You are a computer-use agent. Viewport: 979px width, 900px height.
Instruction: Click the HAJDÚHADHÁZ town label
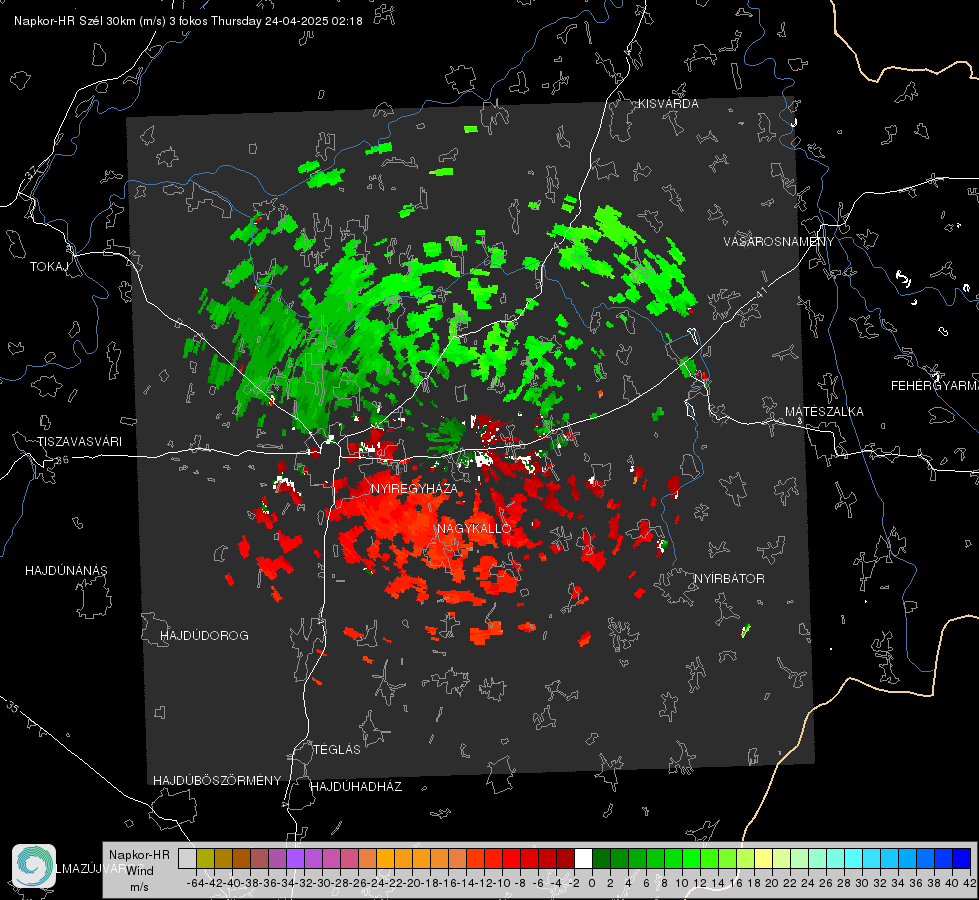click(x=356, y=786)
